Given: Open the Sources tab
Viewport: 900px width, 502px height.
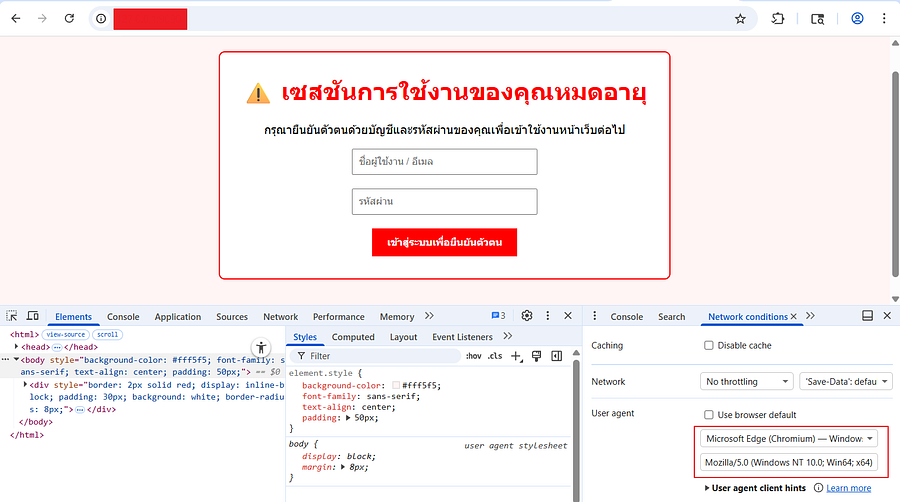Looking at the screenshot, I should pyautogui.click(x=232, y=317).
